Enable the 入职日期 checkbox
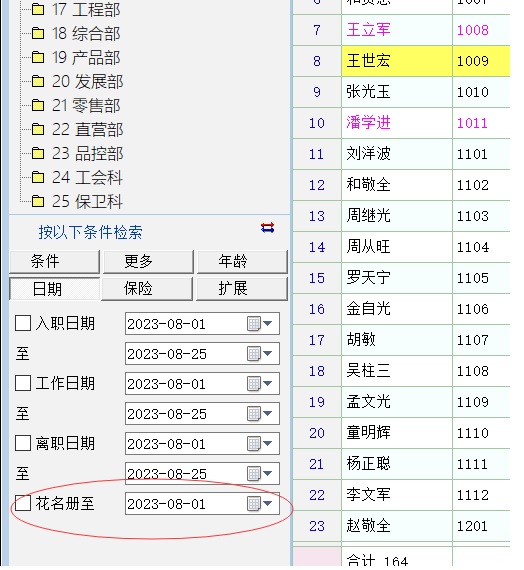Screen dimensions: 524x570 pyautogui.click(x=23, y=323)
